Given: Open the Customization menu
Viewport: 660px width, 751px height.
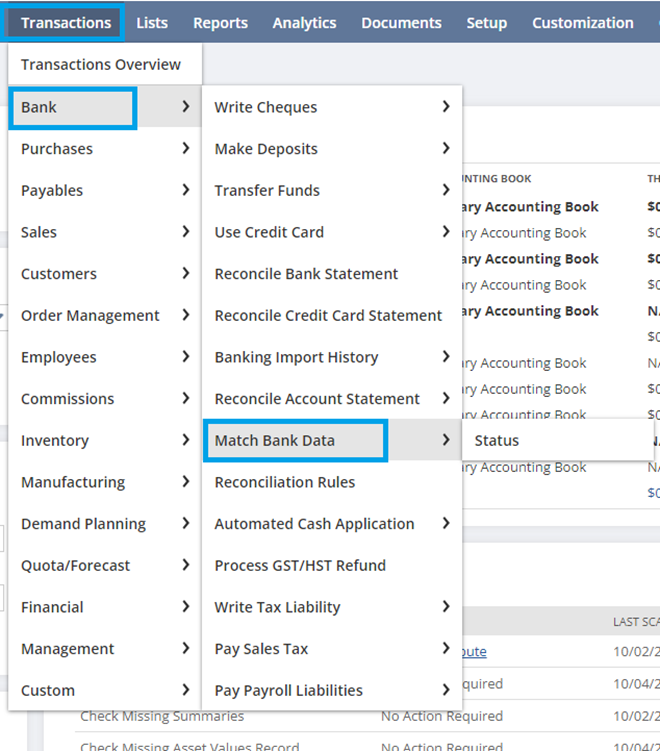Looking at the screenshot, I should [583, 22].
